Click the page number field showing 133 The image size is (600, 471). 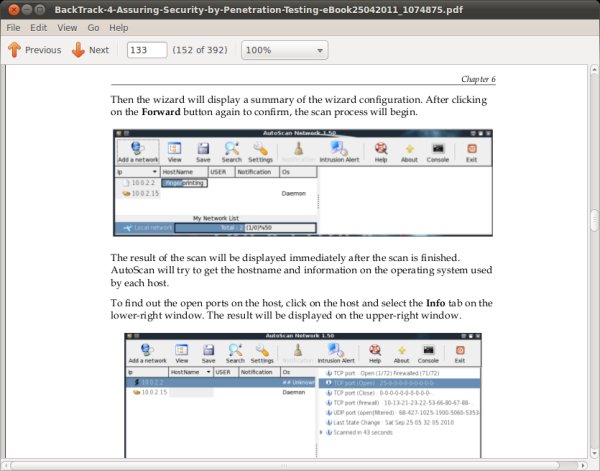tap(147, 50)
